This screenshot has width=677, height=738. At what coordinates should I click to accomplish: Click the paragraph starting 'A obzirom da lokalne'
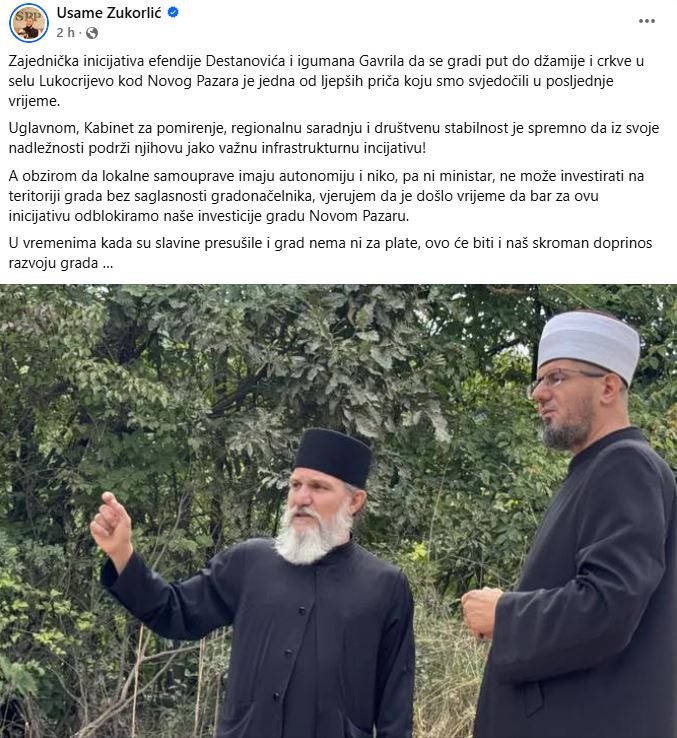pyautogui.click(x=326, y=196)
